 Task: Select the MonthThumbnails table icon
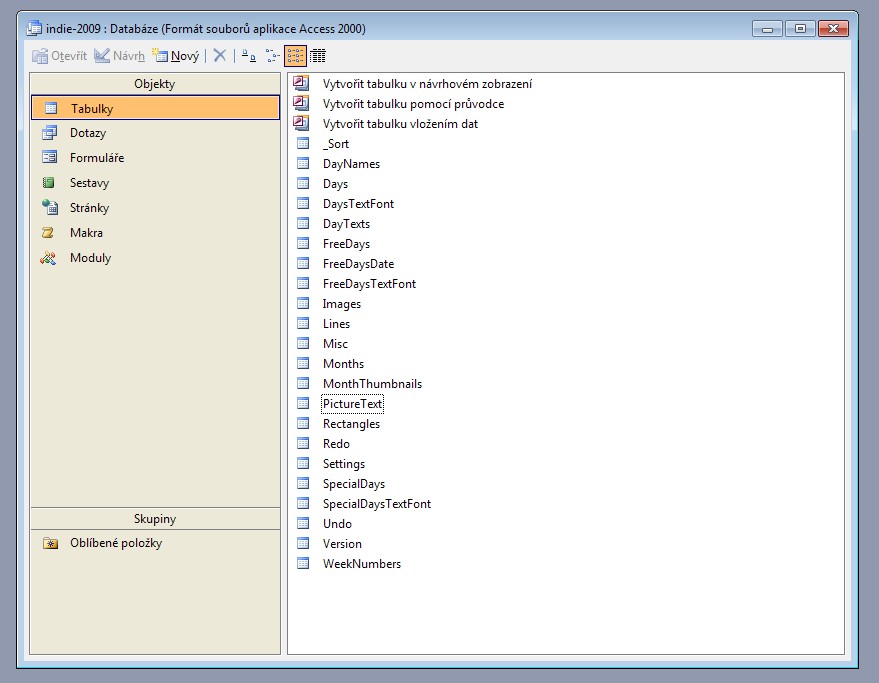pyautogui.click(x=303, y=384)
